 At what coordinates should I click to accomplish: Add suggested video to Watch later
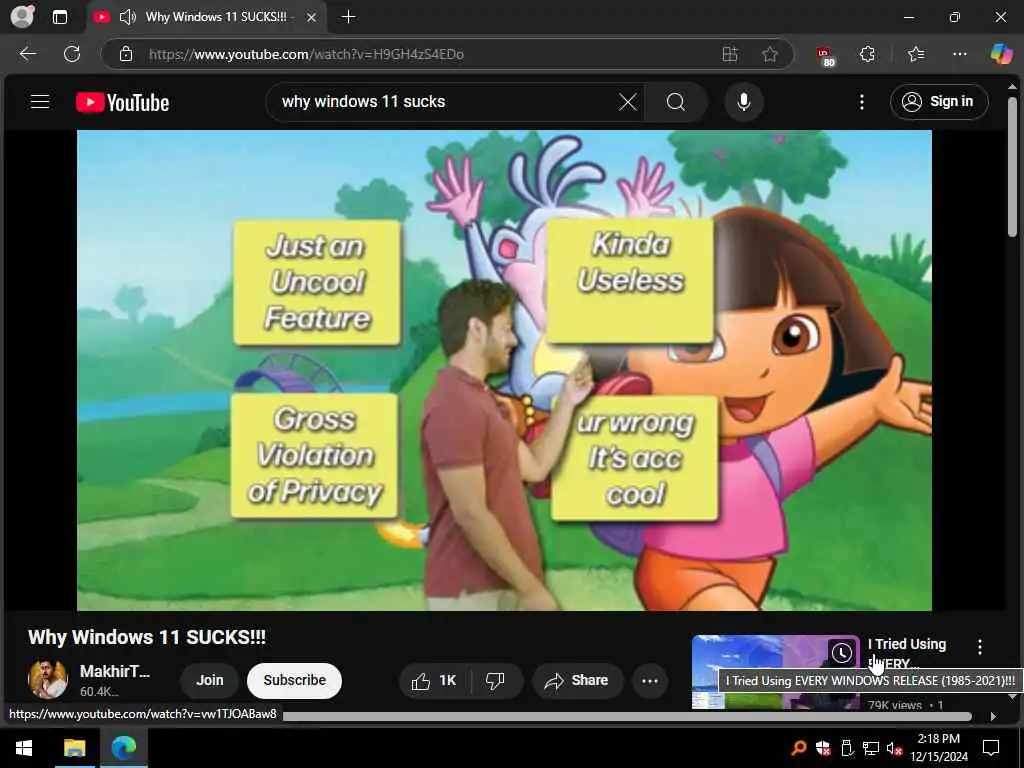(842, 652)
